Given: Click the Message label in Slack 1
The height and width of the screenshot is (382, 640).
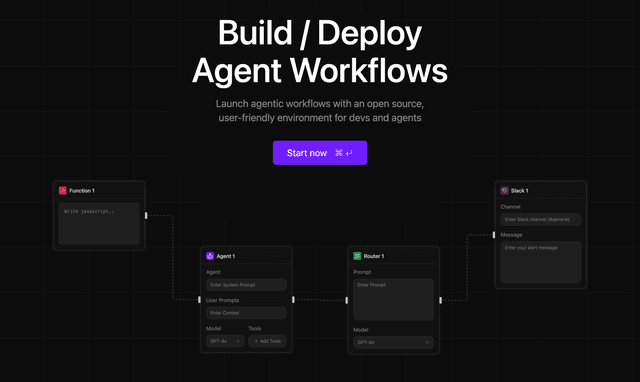Looking at the screenshot, I should 511,235.
